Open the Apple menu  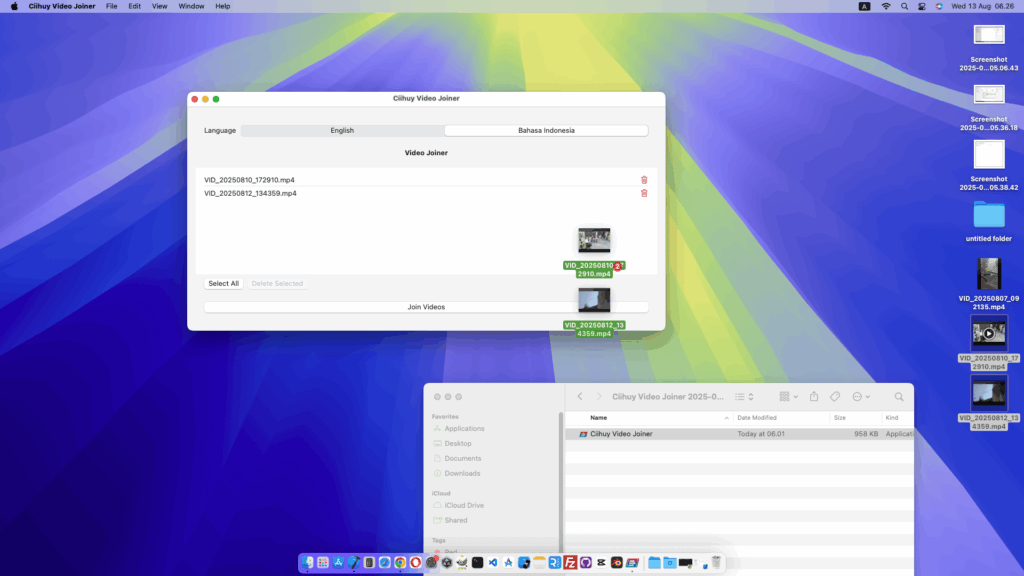(14, 7)
